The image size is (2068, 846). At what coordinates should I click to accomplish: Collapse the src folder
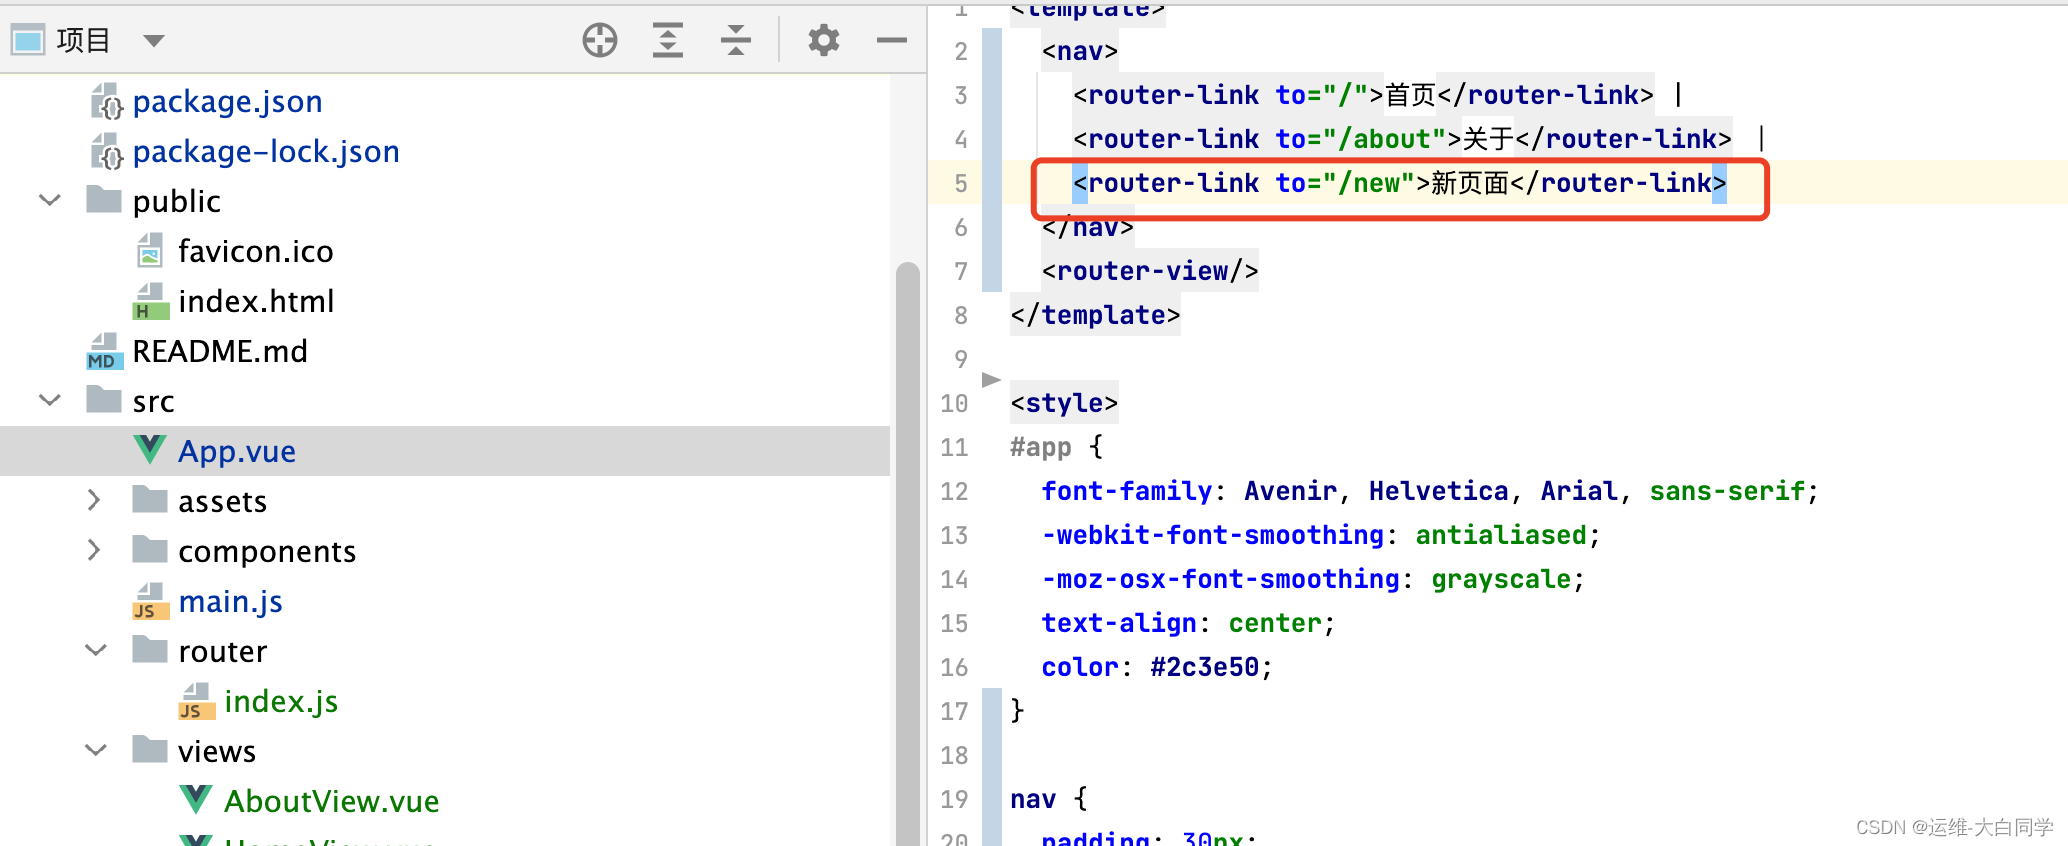tap(50, 400)
